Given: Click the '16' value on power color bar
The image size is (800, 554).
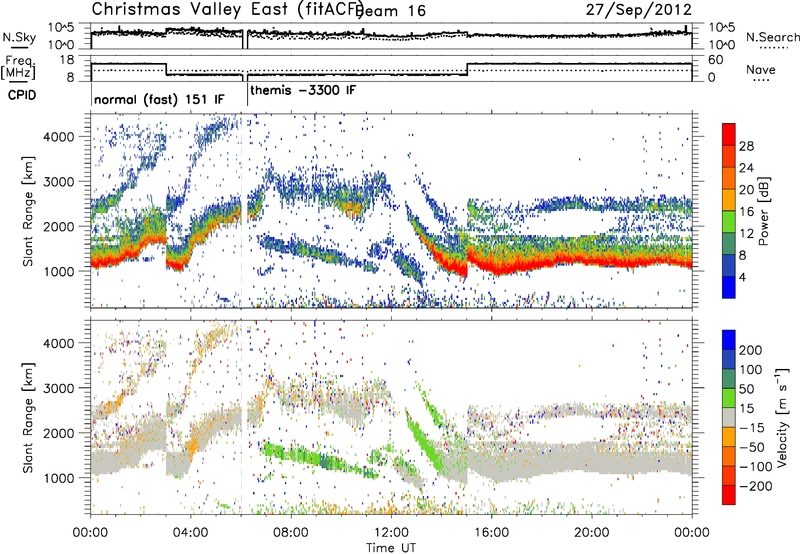Looking at the screenshot, I should [746, 212].
